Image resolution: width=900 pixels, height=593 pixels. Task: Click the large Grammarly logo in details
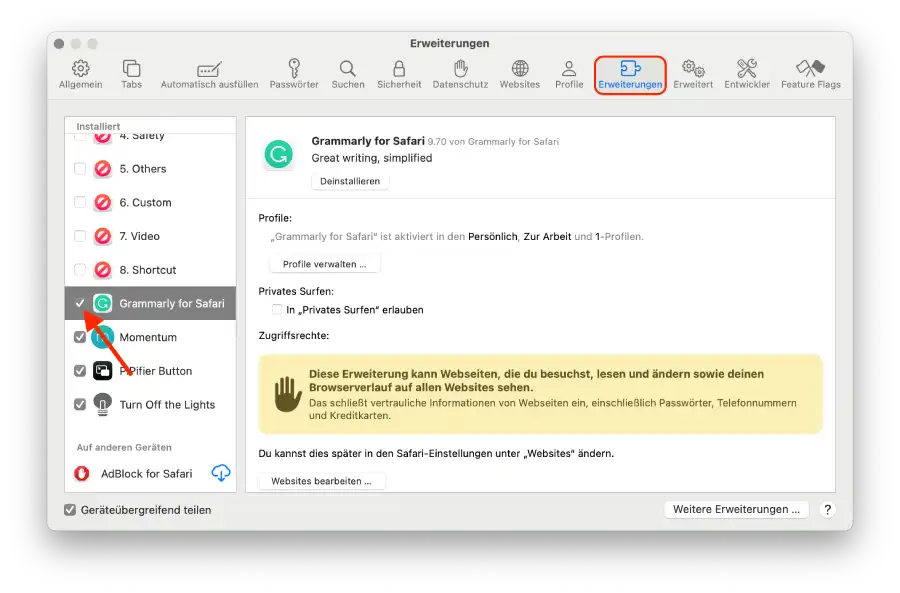click(x=278, y=154)
